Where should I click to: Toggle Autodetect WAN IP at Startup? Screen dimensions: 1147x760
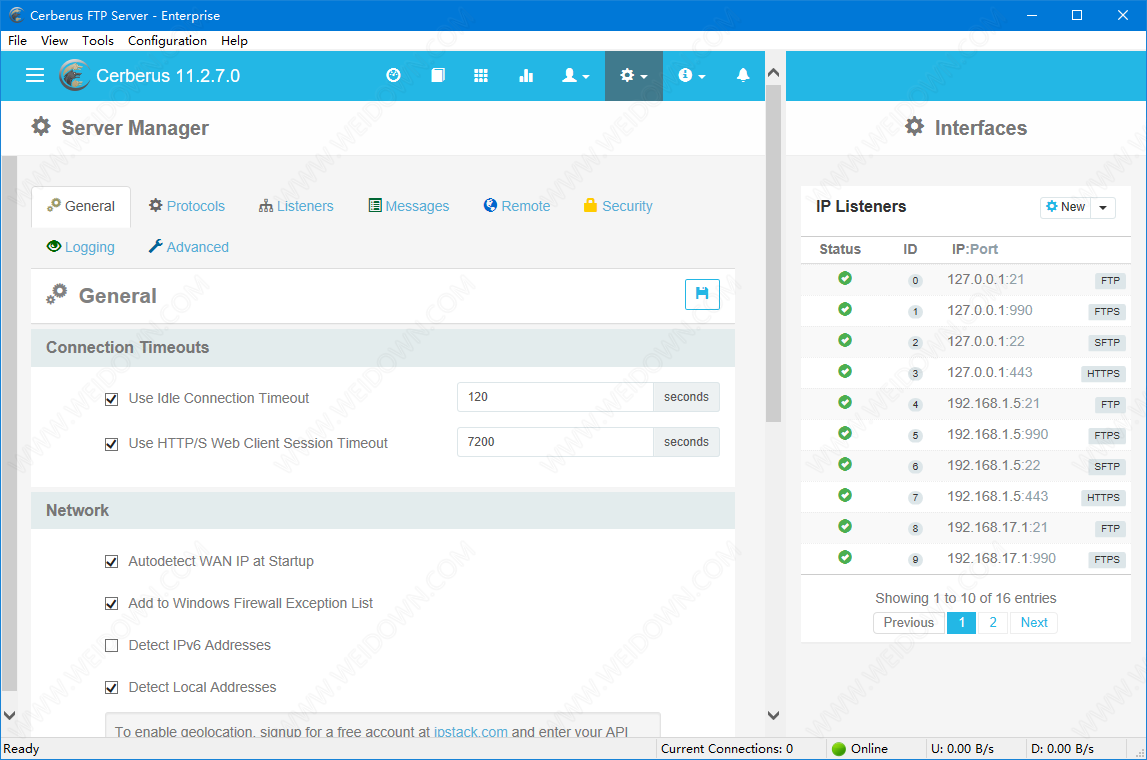click(111, 562)
